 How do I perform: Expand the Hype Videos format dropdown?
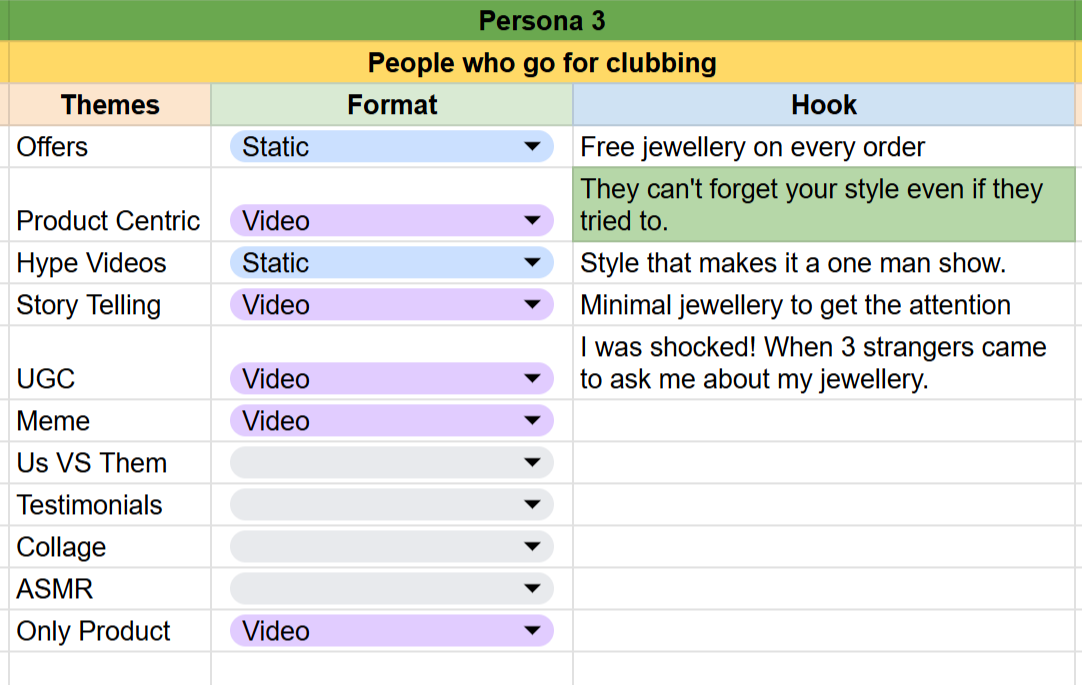tap(531, 263)
